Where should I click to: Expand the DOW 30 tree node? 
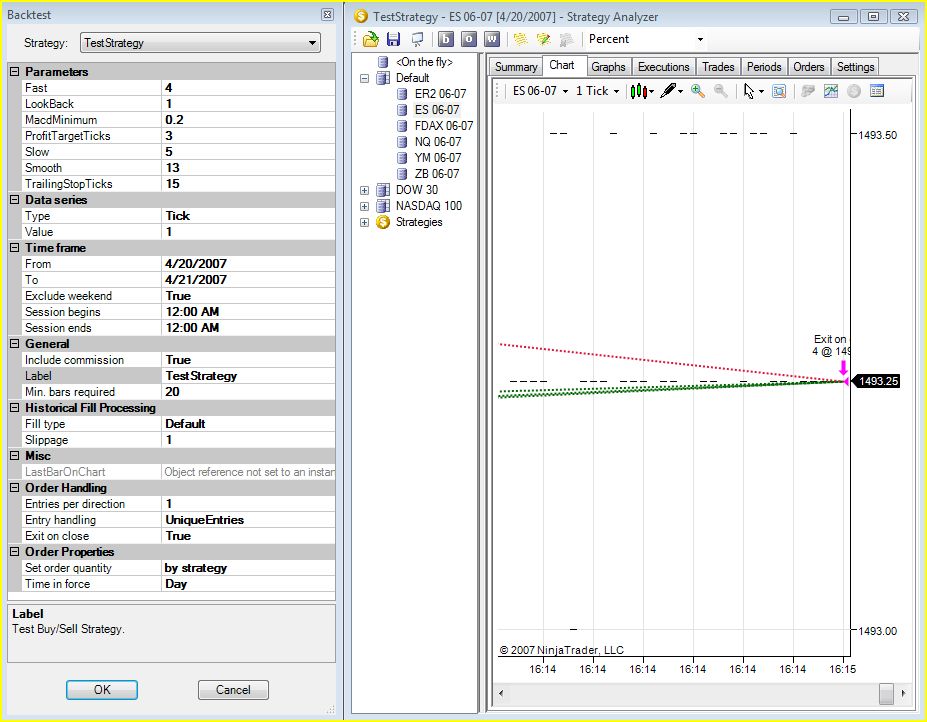pyautogui.click(x=364, y=190)
